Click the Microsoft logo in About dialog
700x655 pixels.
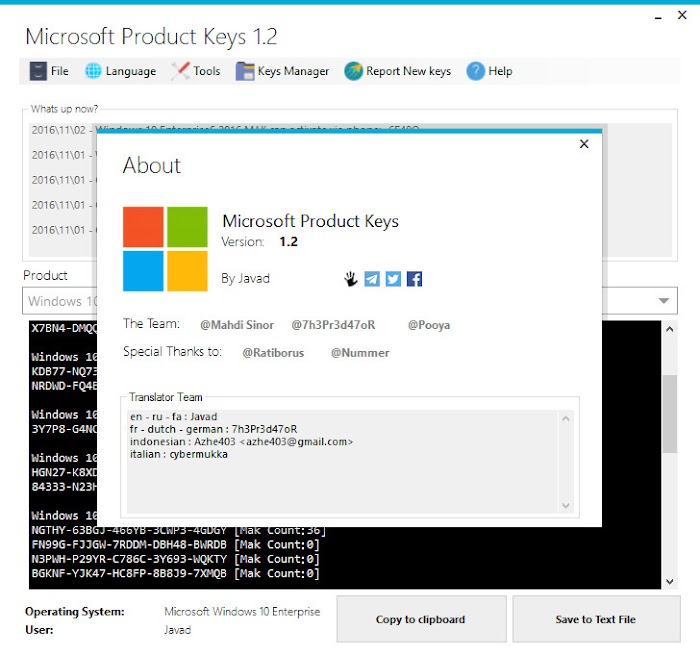[165, 249]
